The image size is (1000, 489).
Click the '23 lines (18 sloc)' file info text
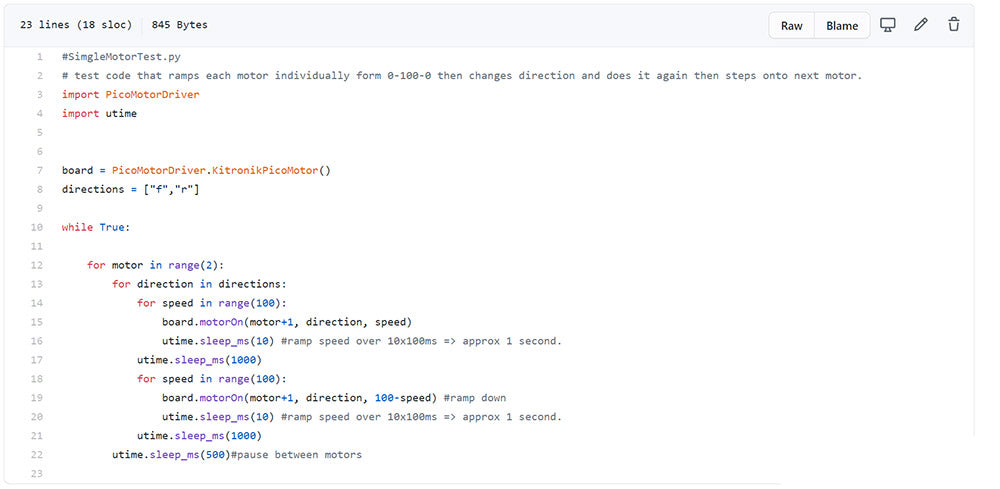click(76, 25)
